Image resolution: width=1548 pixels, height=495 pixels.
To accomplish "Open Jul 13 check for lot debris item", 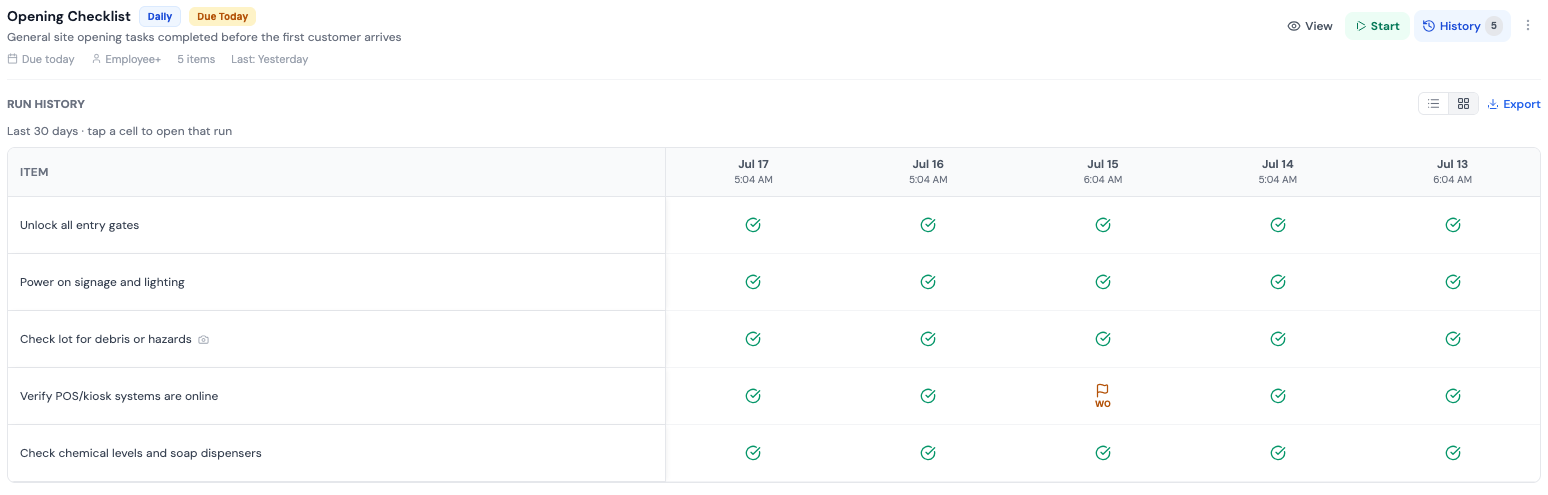I will pyautogui.click(x=1453, y=339).
